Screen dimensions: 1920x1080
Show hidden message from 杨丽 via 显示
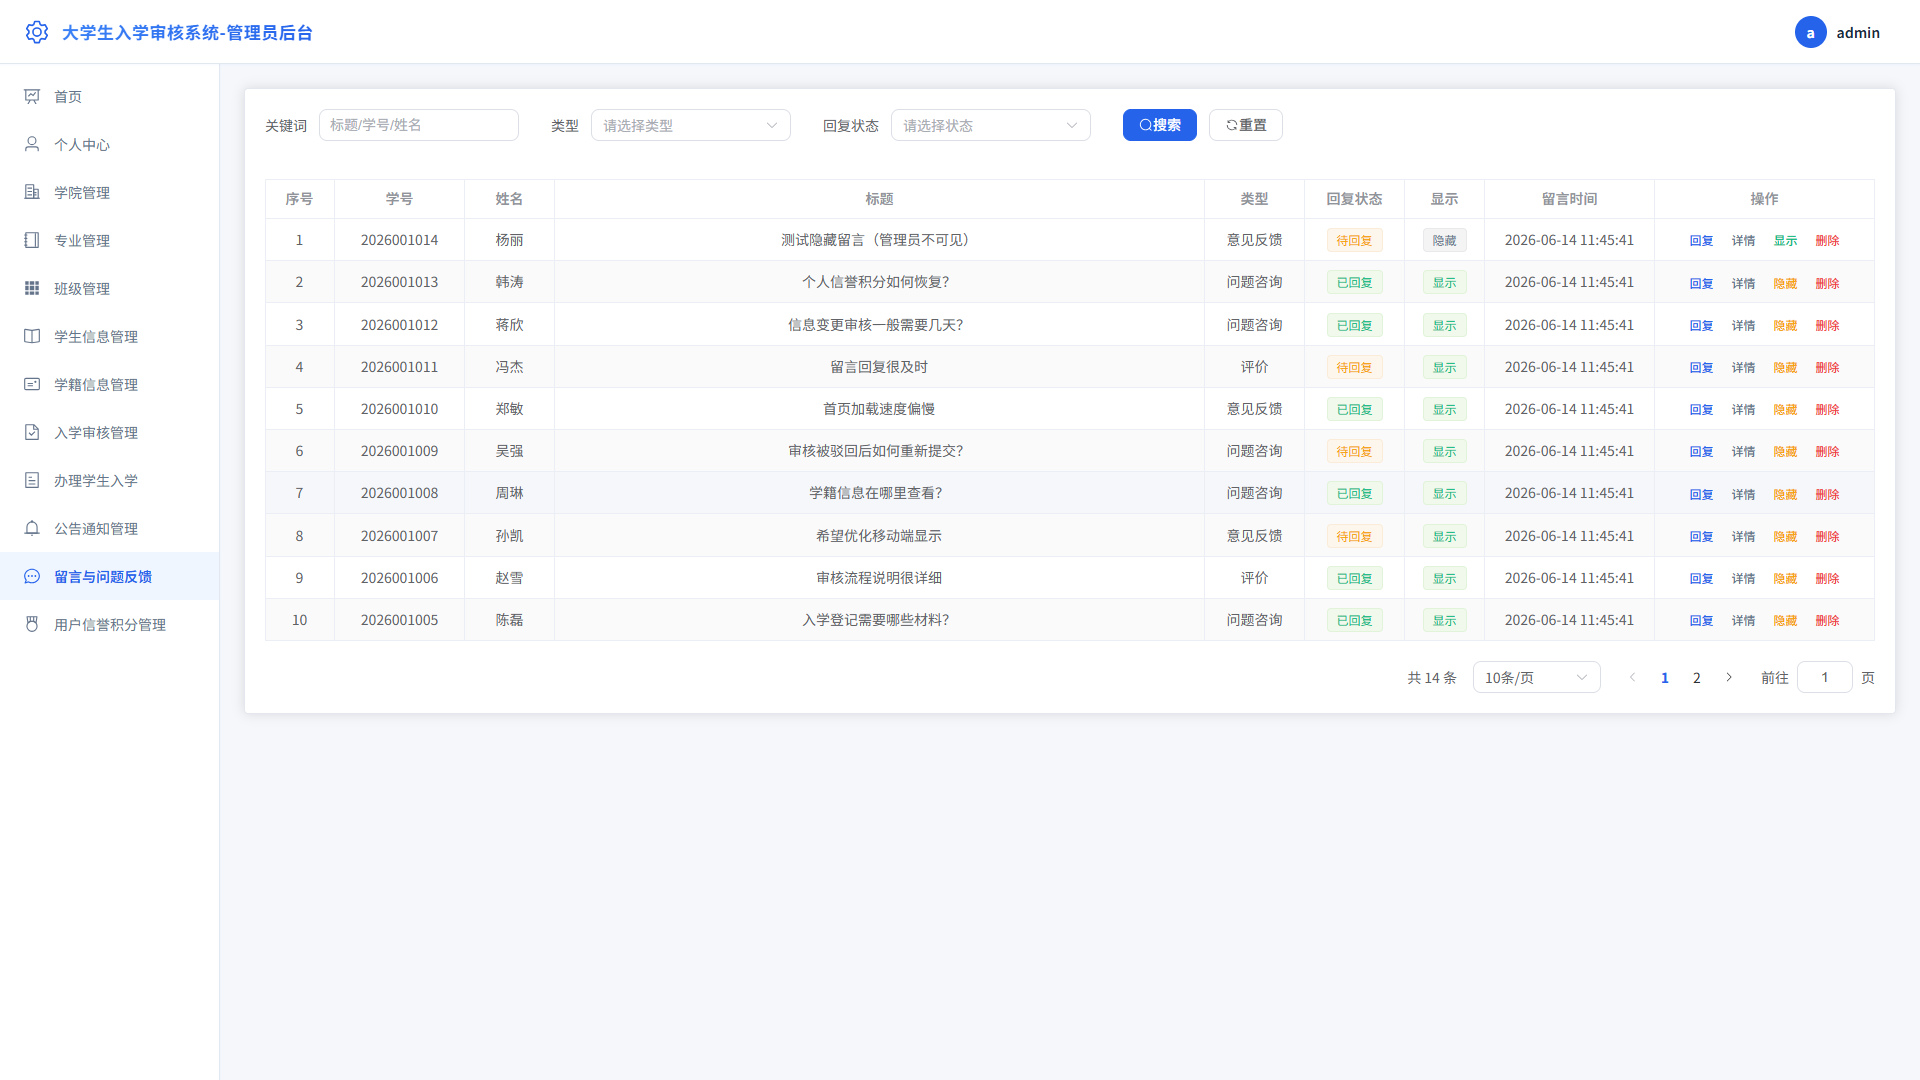click(x=1785, y=241)
